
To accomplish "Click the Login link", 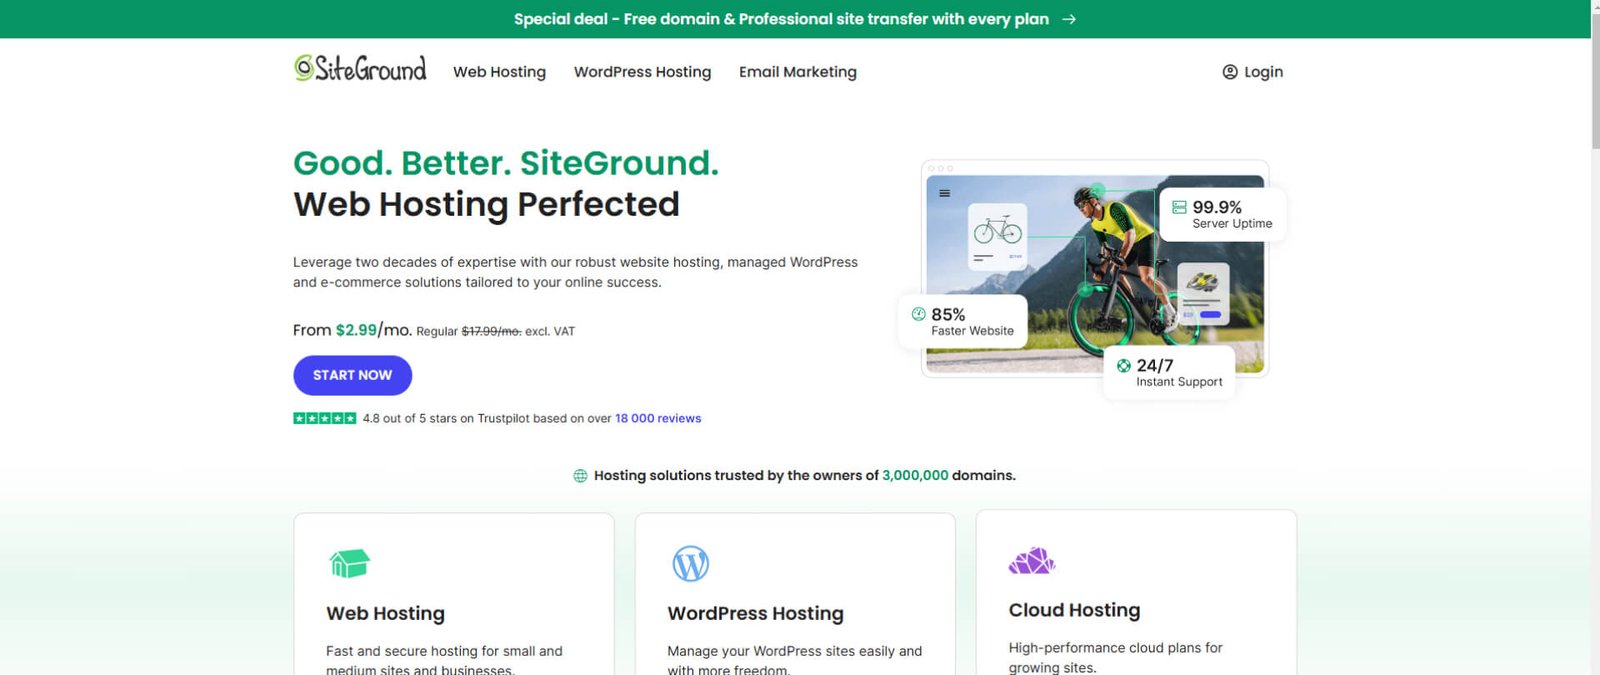I will point(1253,72).
